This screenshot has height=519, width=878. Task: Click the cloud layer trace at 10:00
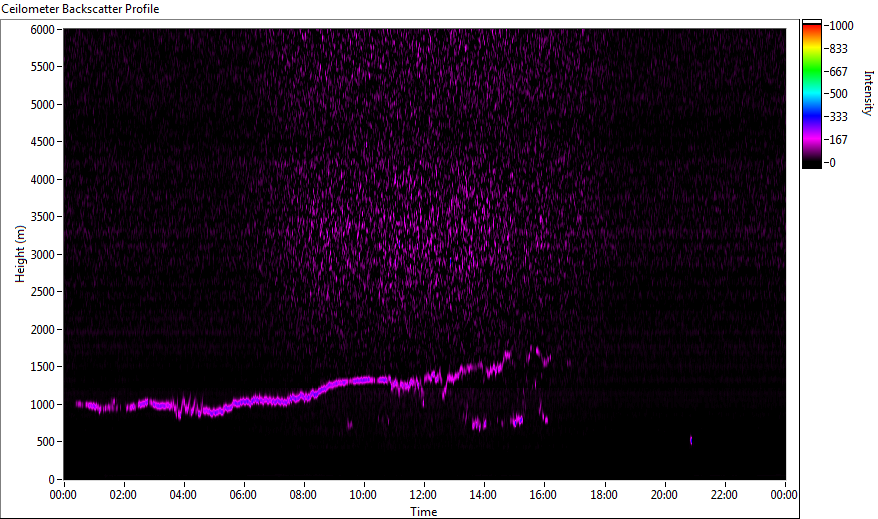(x=363, y=380)
